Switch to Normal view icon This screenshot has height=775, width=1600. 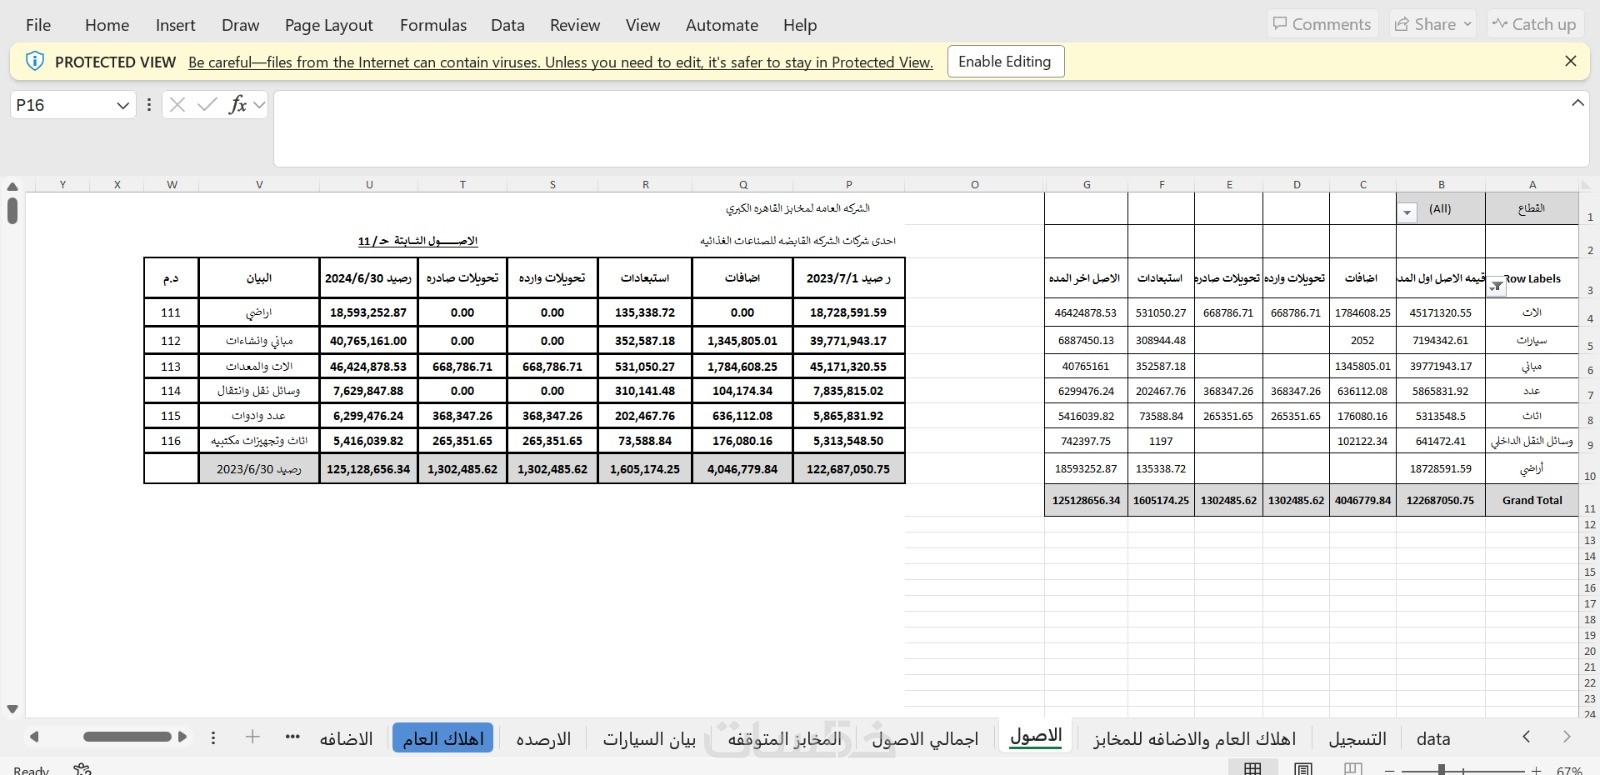click(x=1252, y=768)
